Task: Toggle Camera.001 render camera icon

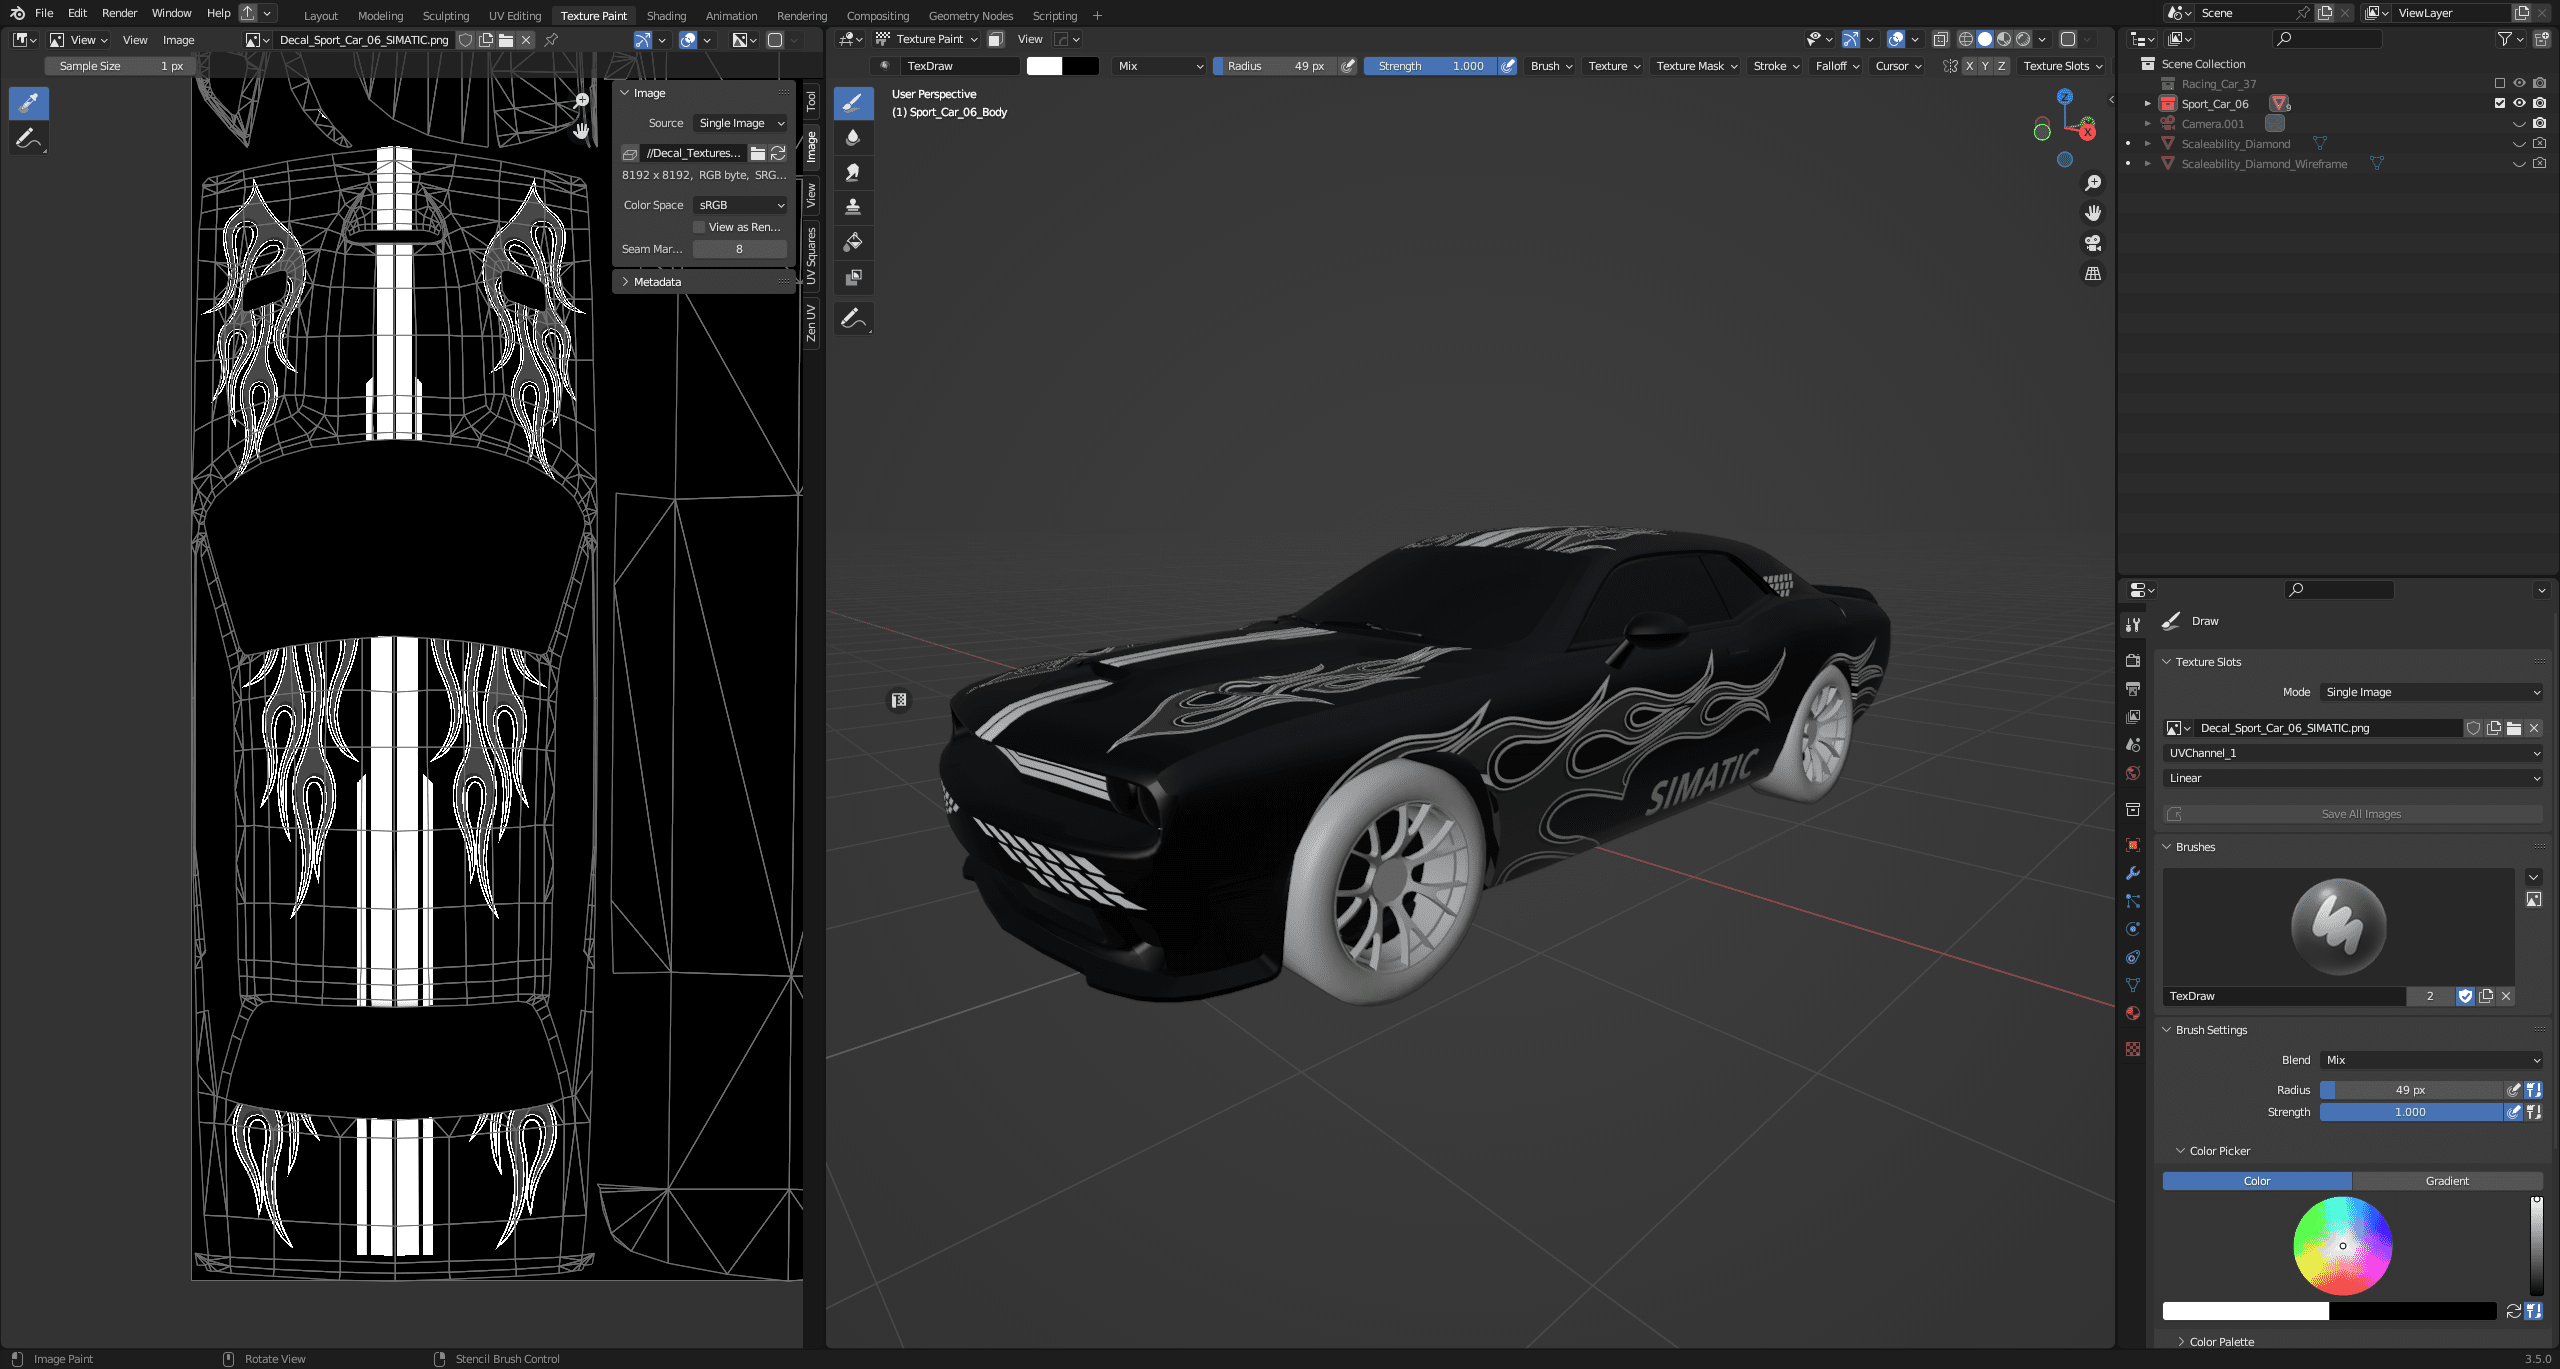Action: click(x=2540, y=124)
